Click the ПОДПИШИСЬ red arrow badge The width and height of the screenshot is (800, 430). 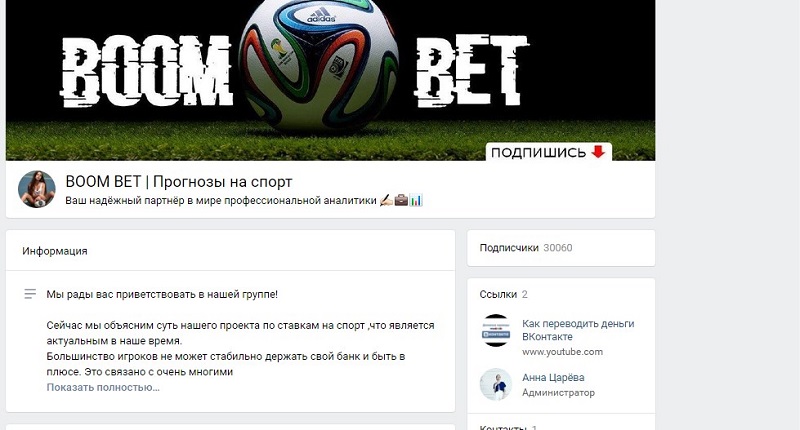(x=548, y=152)
